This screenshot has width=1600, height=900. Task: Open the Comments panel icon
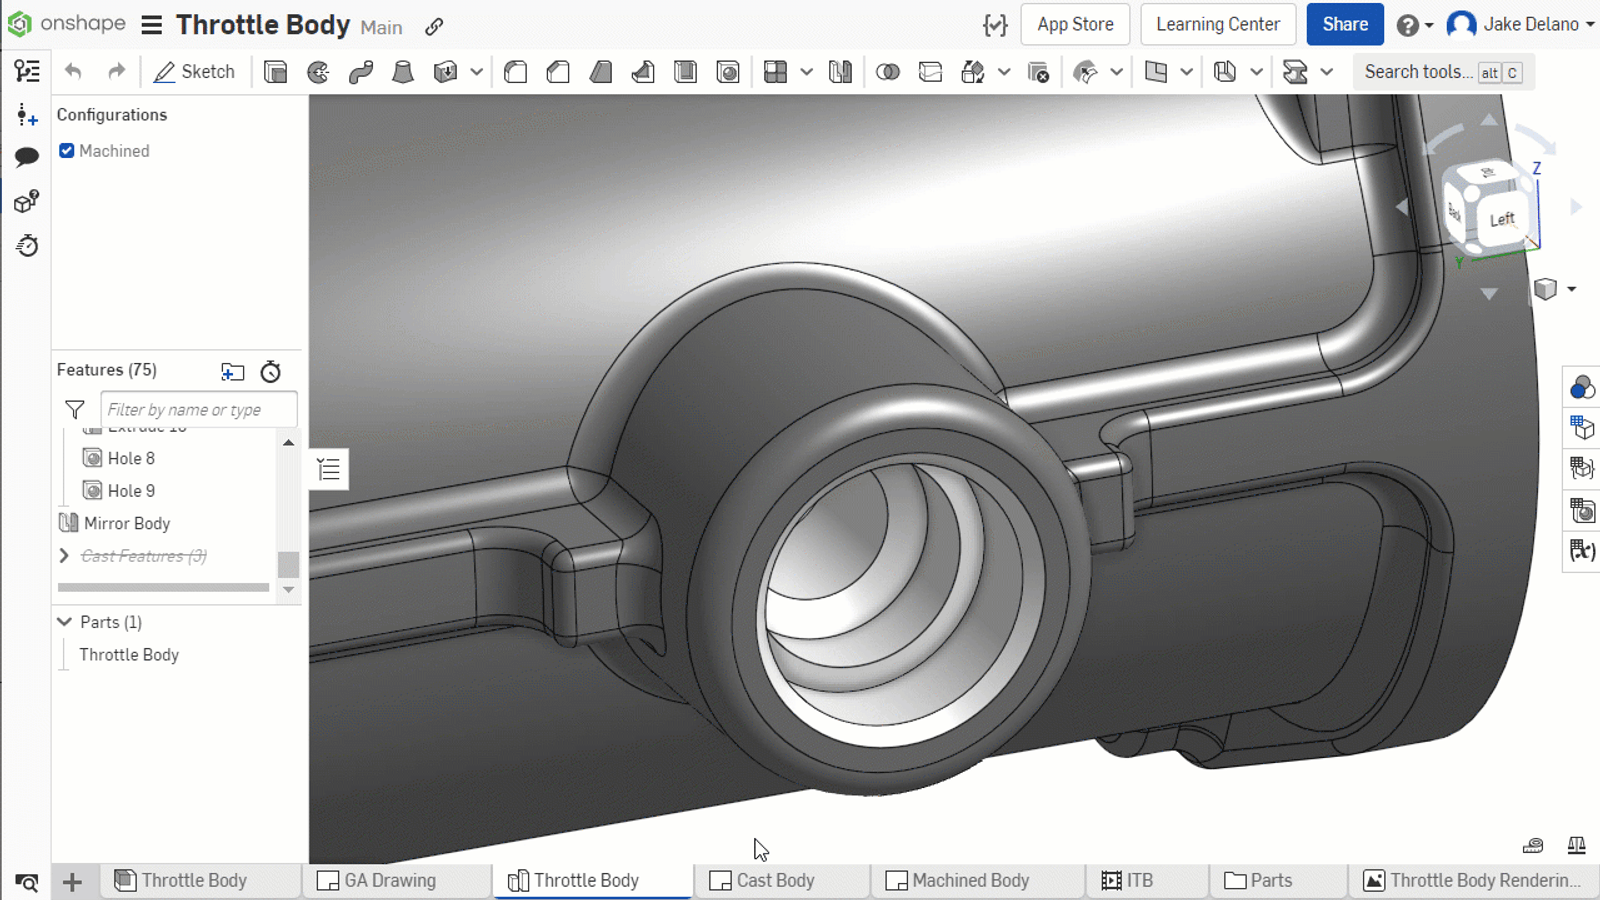click(27, 157)
